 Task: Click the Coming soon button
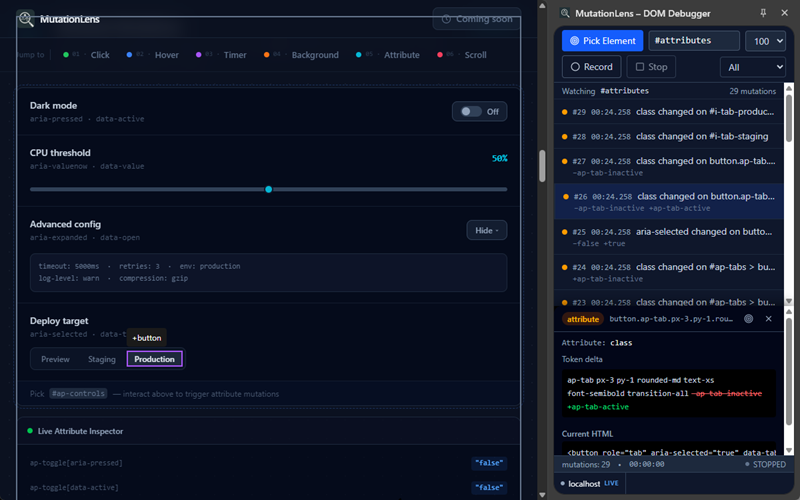pos(477,19)
